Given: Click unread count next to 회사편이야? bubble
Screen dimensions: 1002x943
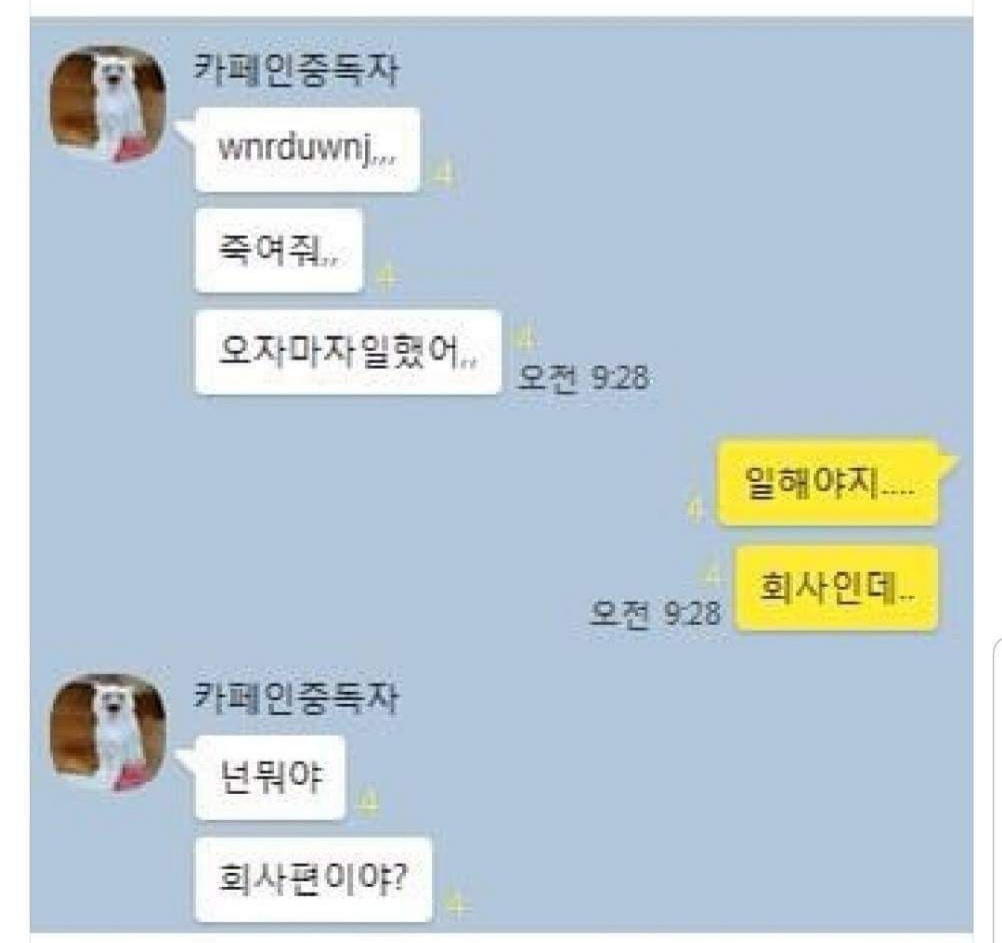Looking at the screenshot, I should [457, 905].
